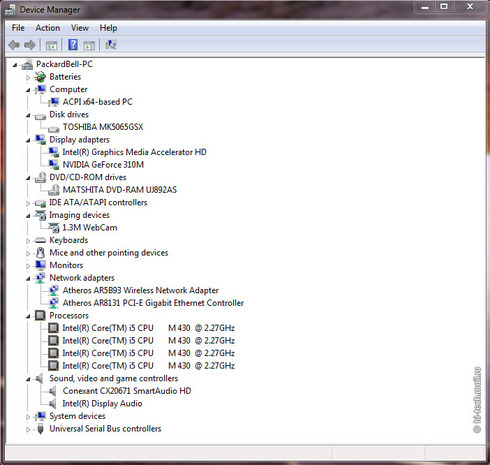Click the Mice and pointing devices icon
This screenshot has width=490, height=465.
click(41, 253)
